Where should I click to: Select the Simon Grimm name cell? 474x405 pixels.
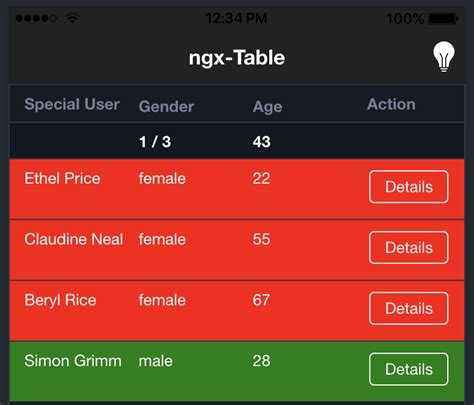pos(73,361)
